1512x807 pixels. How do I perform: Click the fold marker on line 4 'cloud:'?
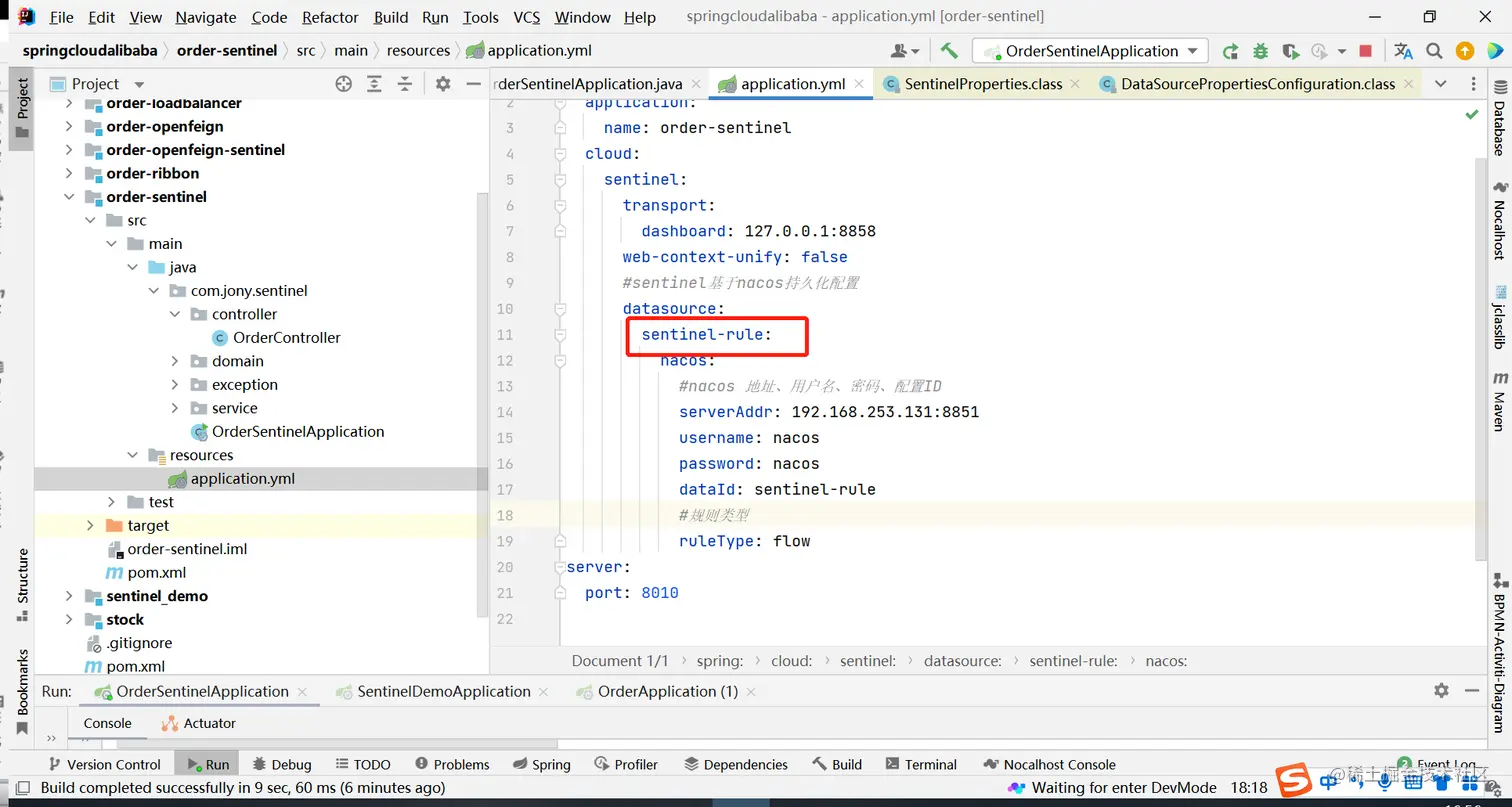pos(560,154)
